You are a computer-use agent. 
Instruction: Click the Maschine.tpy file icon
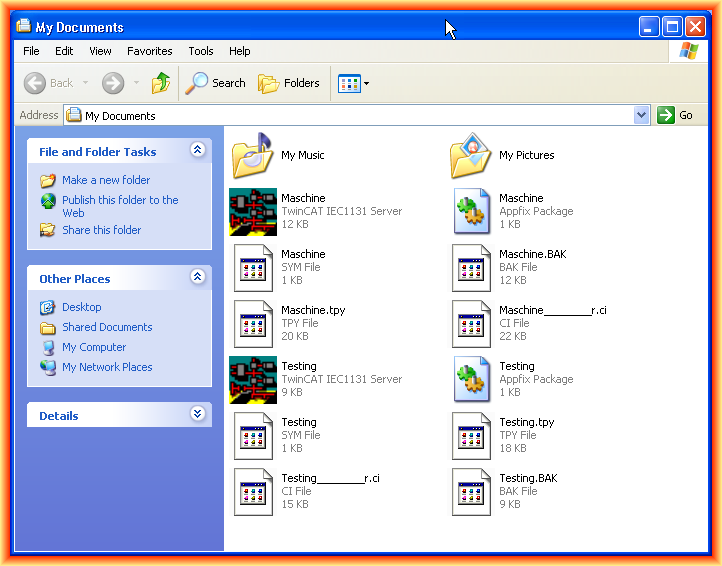(252, 324)
